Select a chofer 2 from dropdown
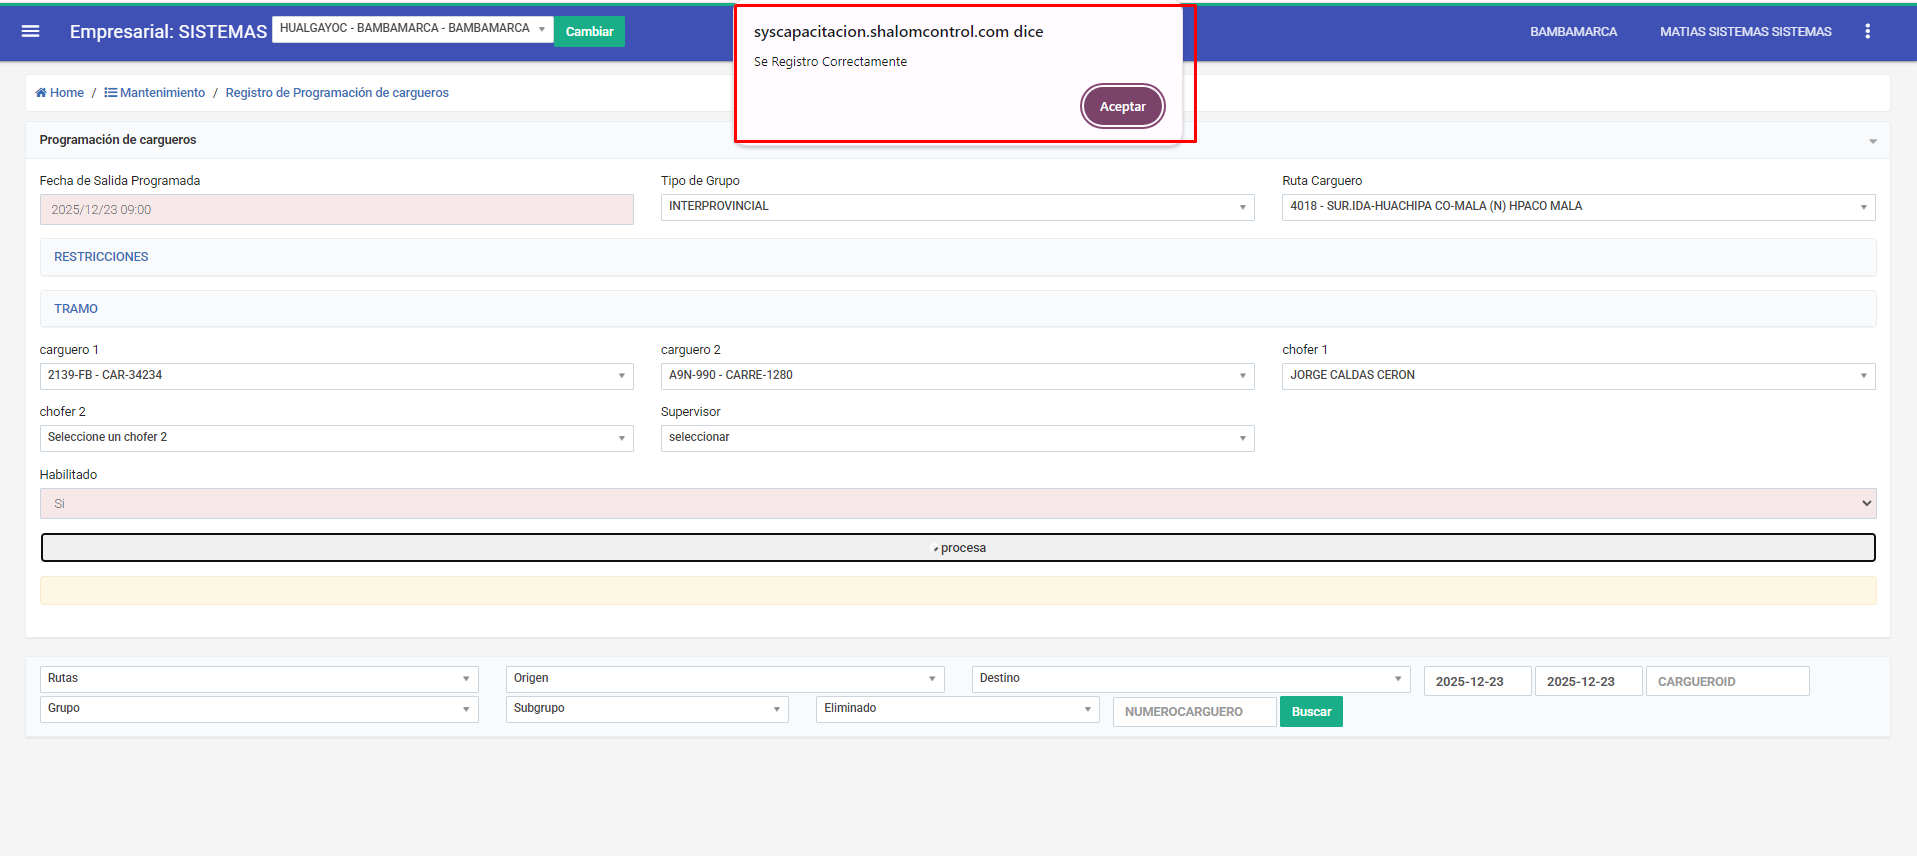Screen dimensions: 1917x856 (x=336, y=438)
